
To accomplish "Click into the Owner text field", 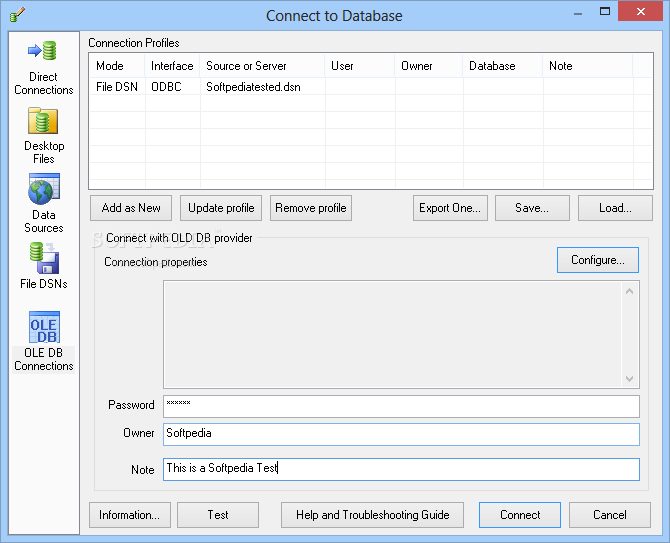I will coord(400,434).
